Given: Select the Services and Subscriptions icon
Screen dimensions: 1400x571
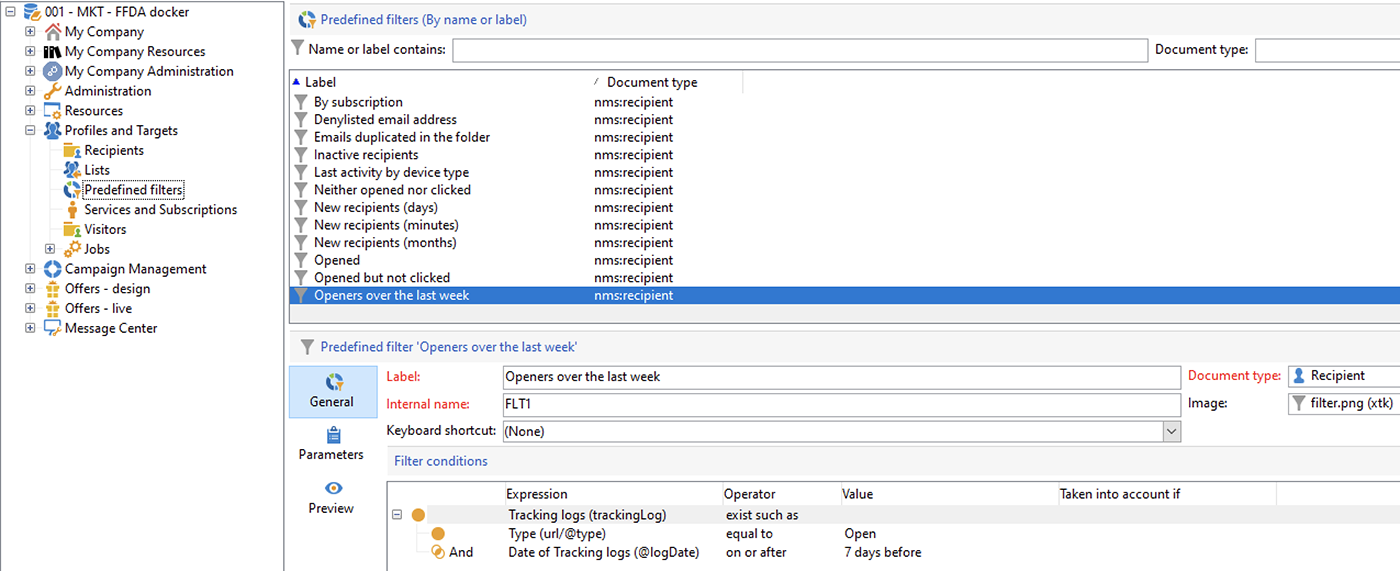Looking at the screenshot, I should point(72,210).
